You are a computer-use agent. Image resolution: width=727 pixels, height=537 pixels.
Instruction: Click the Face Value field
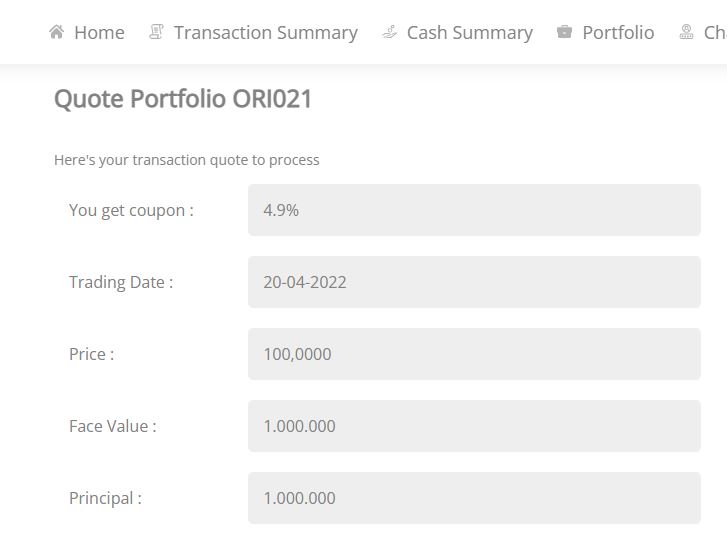pos(474,426)
